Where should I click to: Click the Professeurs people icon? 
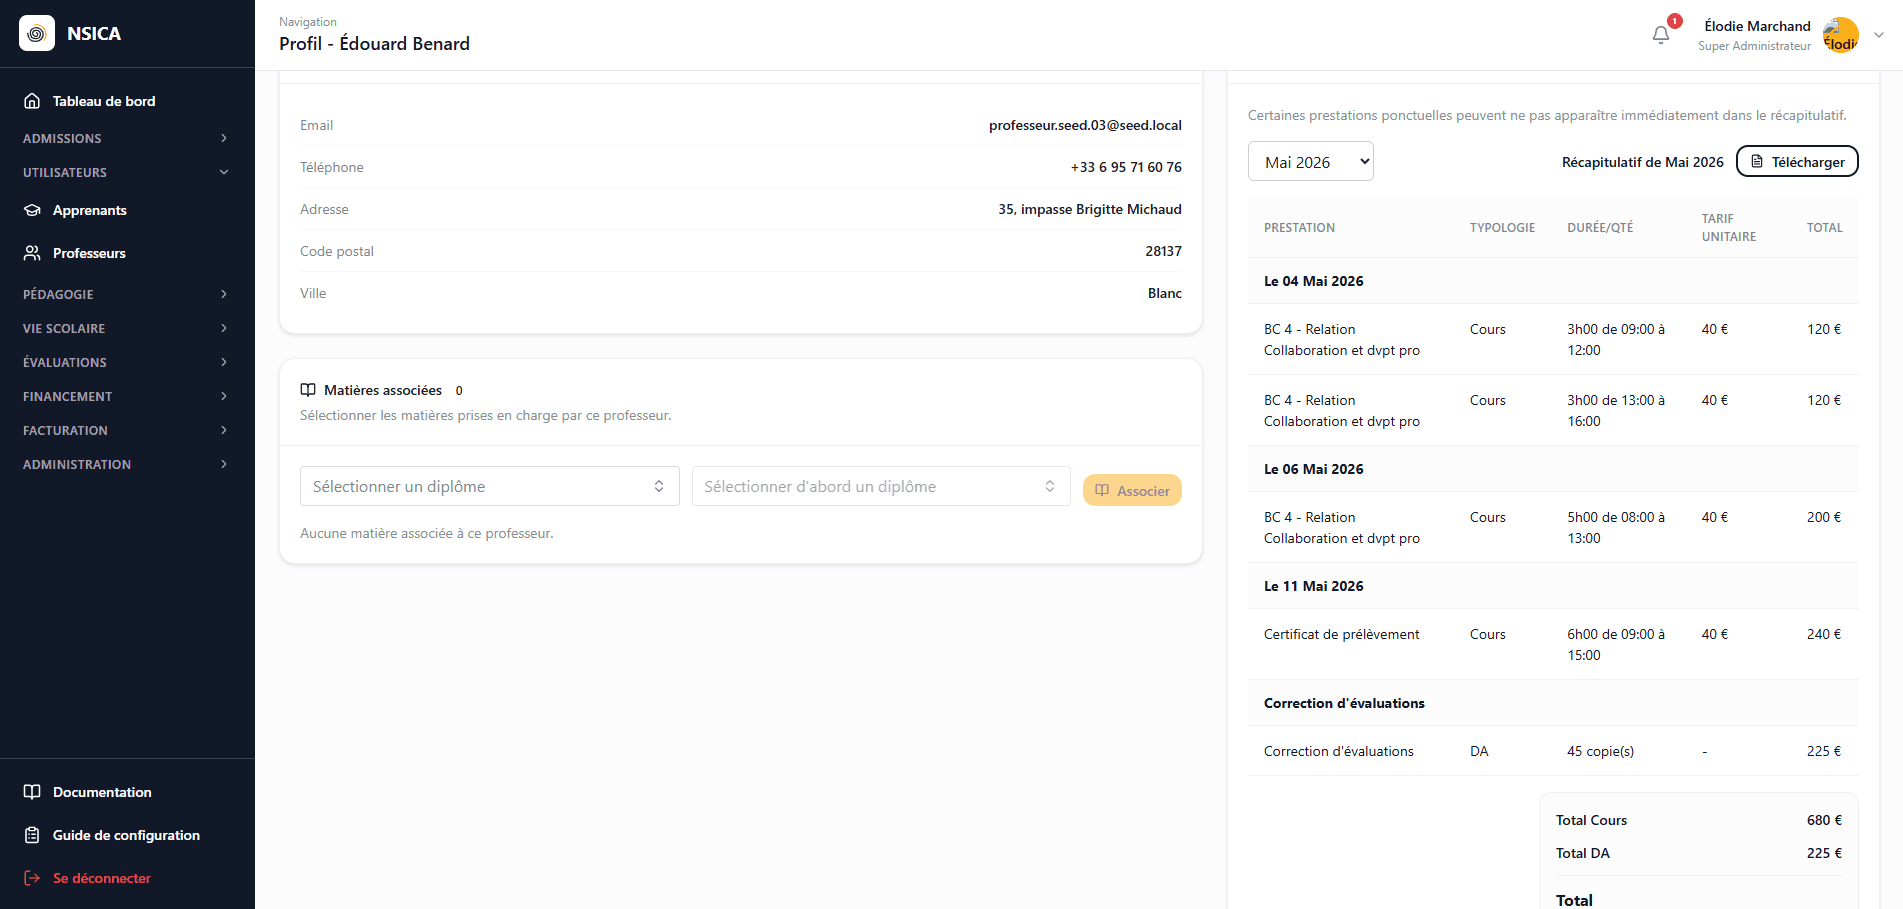point(32,253)
